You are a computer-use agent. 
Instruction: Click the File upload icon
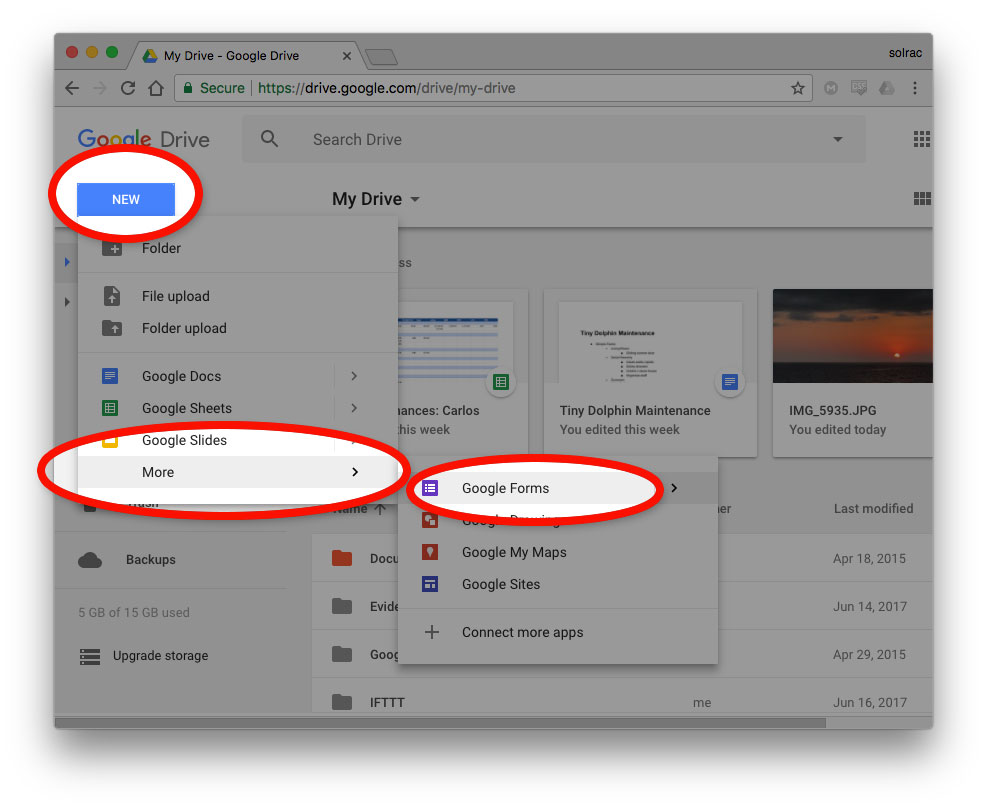coord(111,296)
